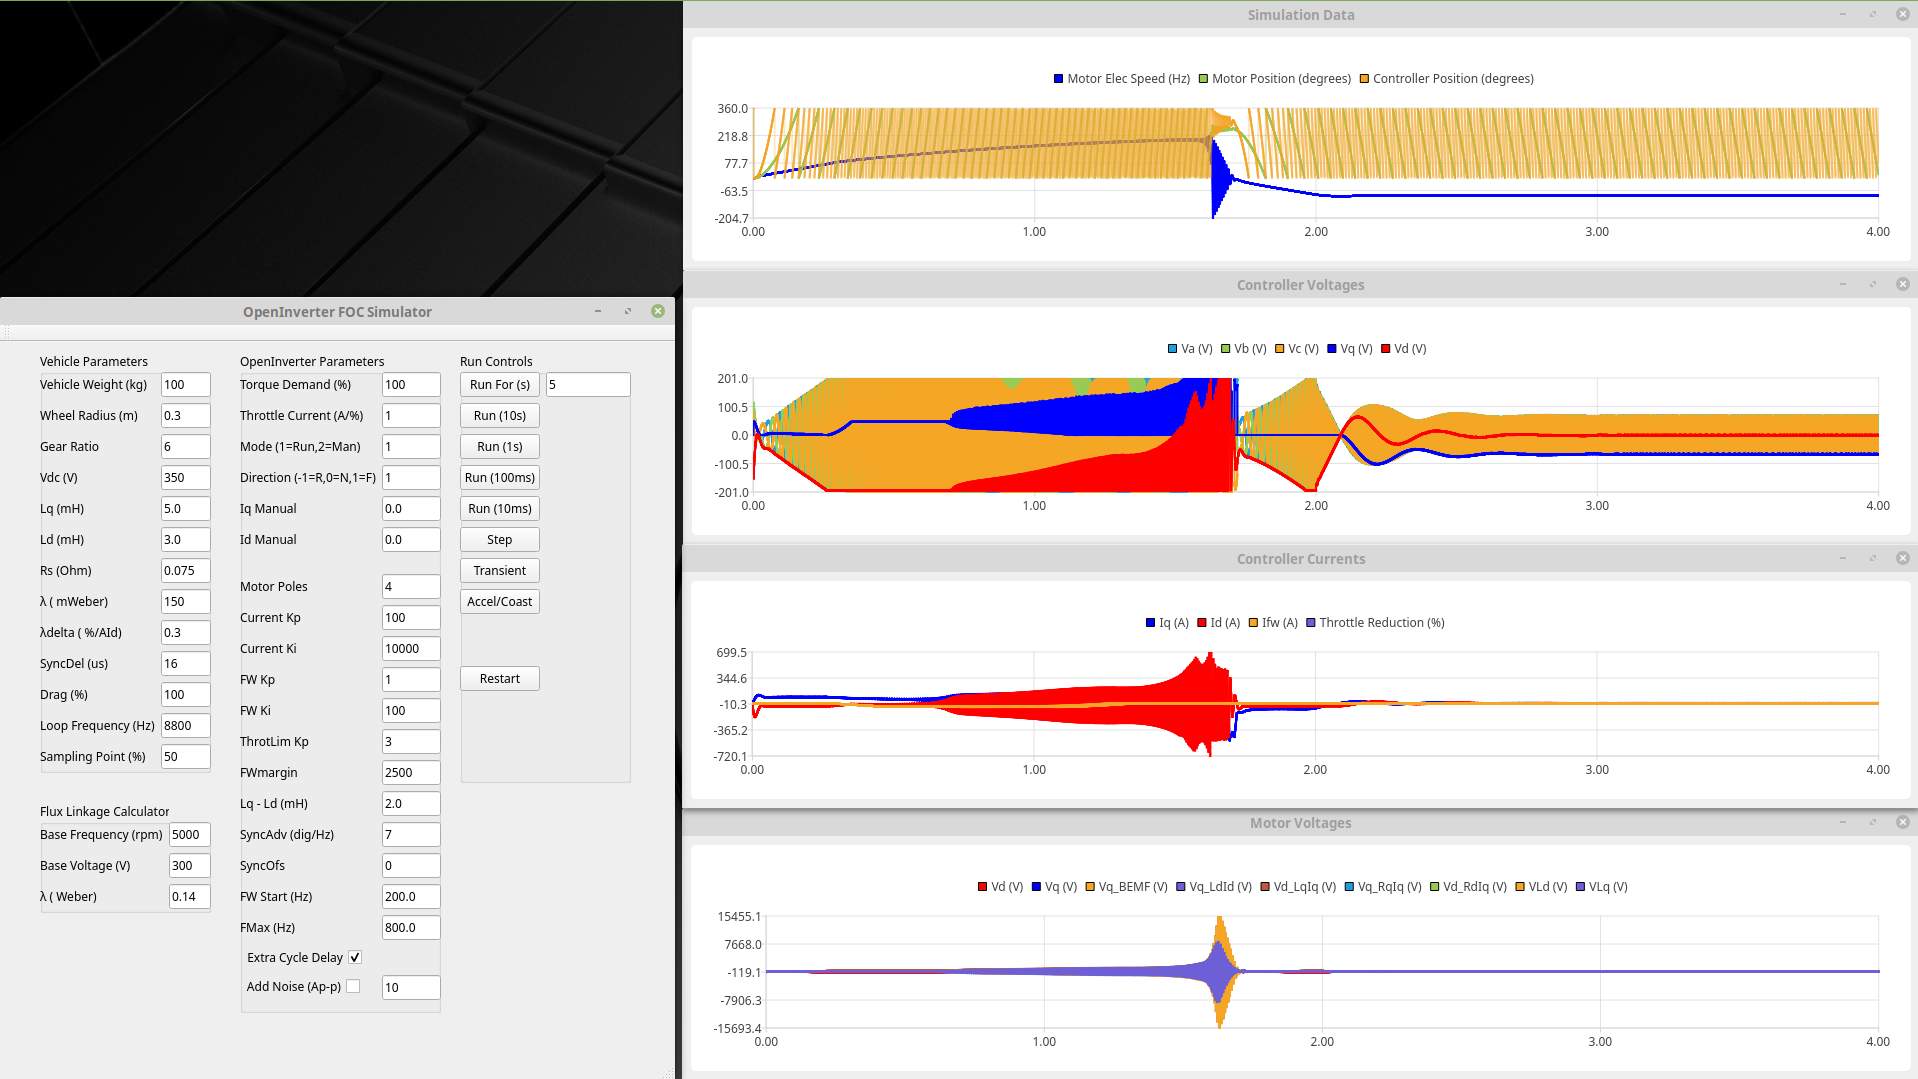Viewport: 1918px width, 1079px height.
Task: Click the Run (10s) button
Action: (499, 415)
